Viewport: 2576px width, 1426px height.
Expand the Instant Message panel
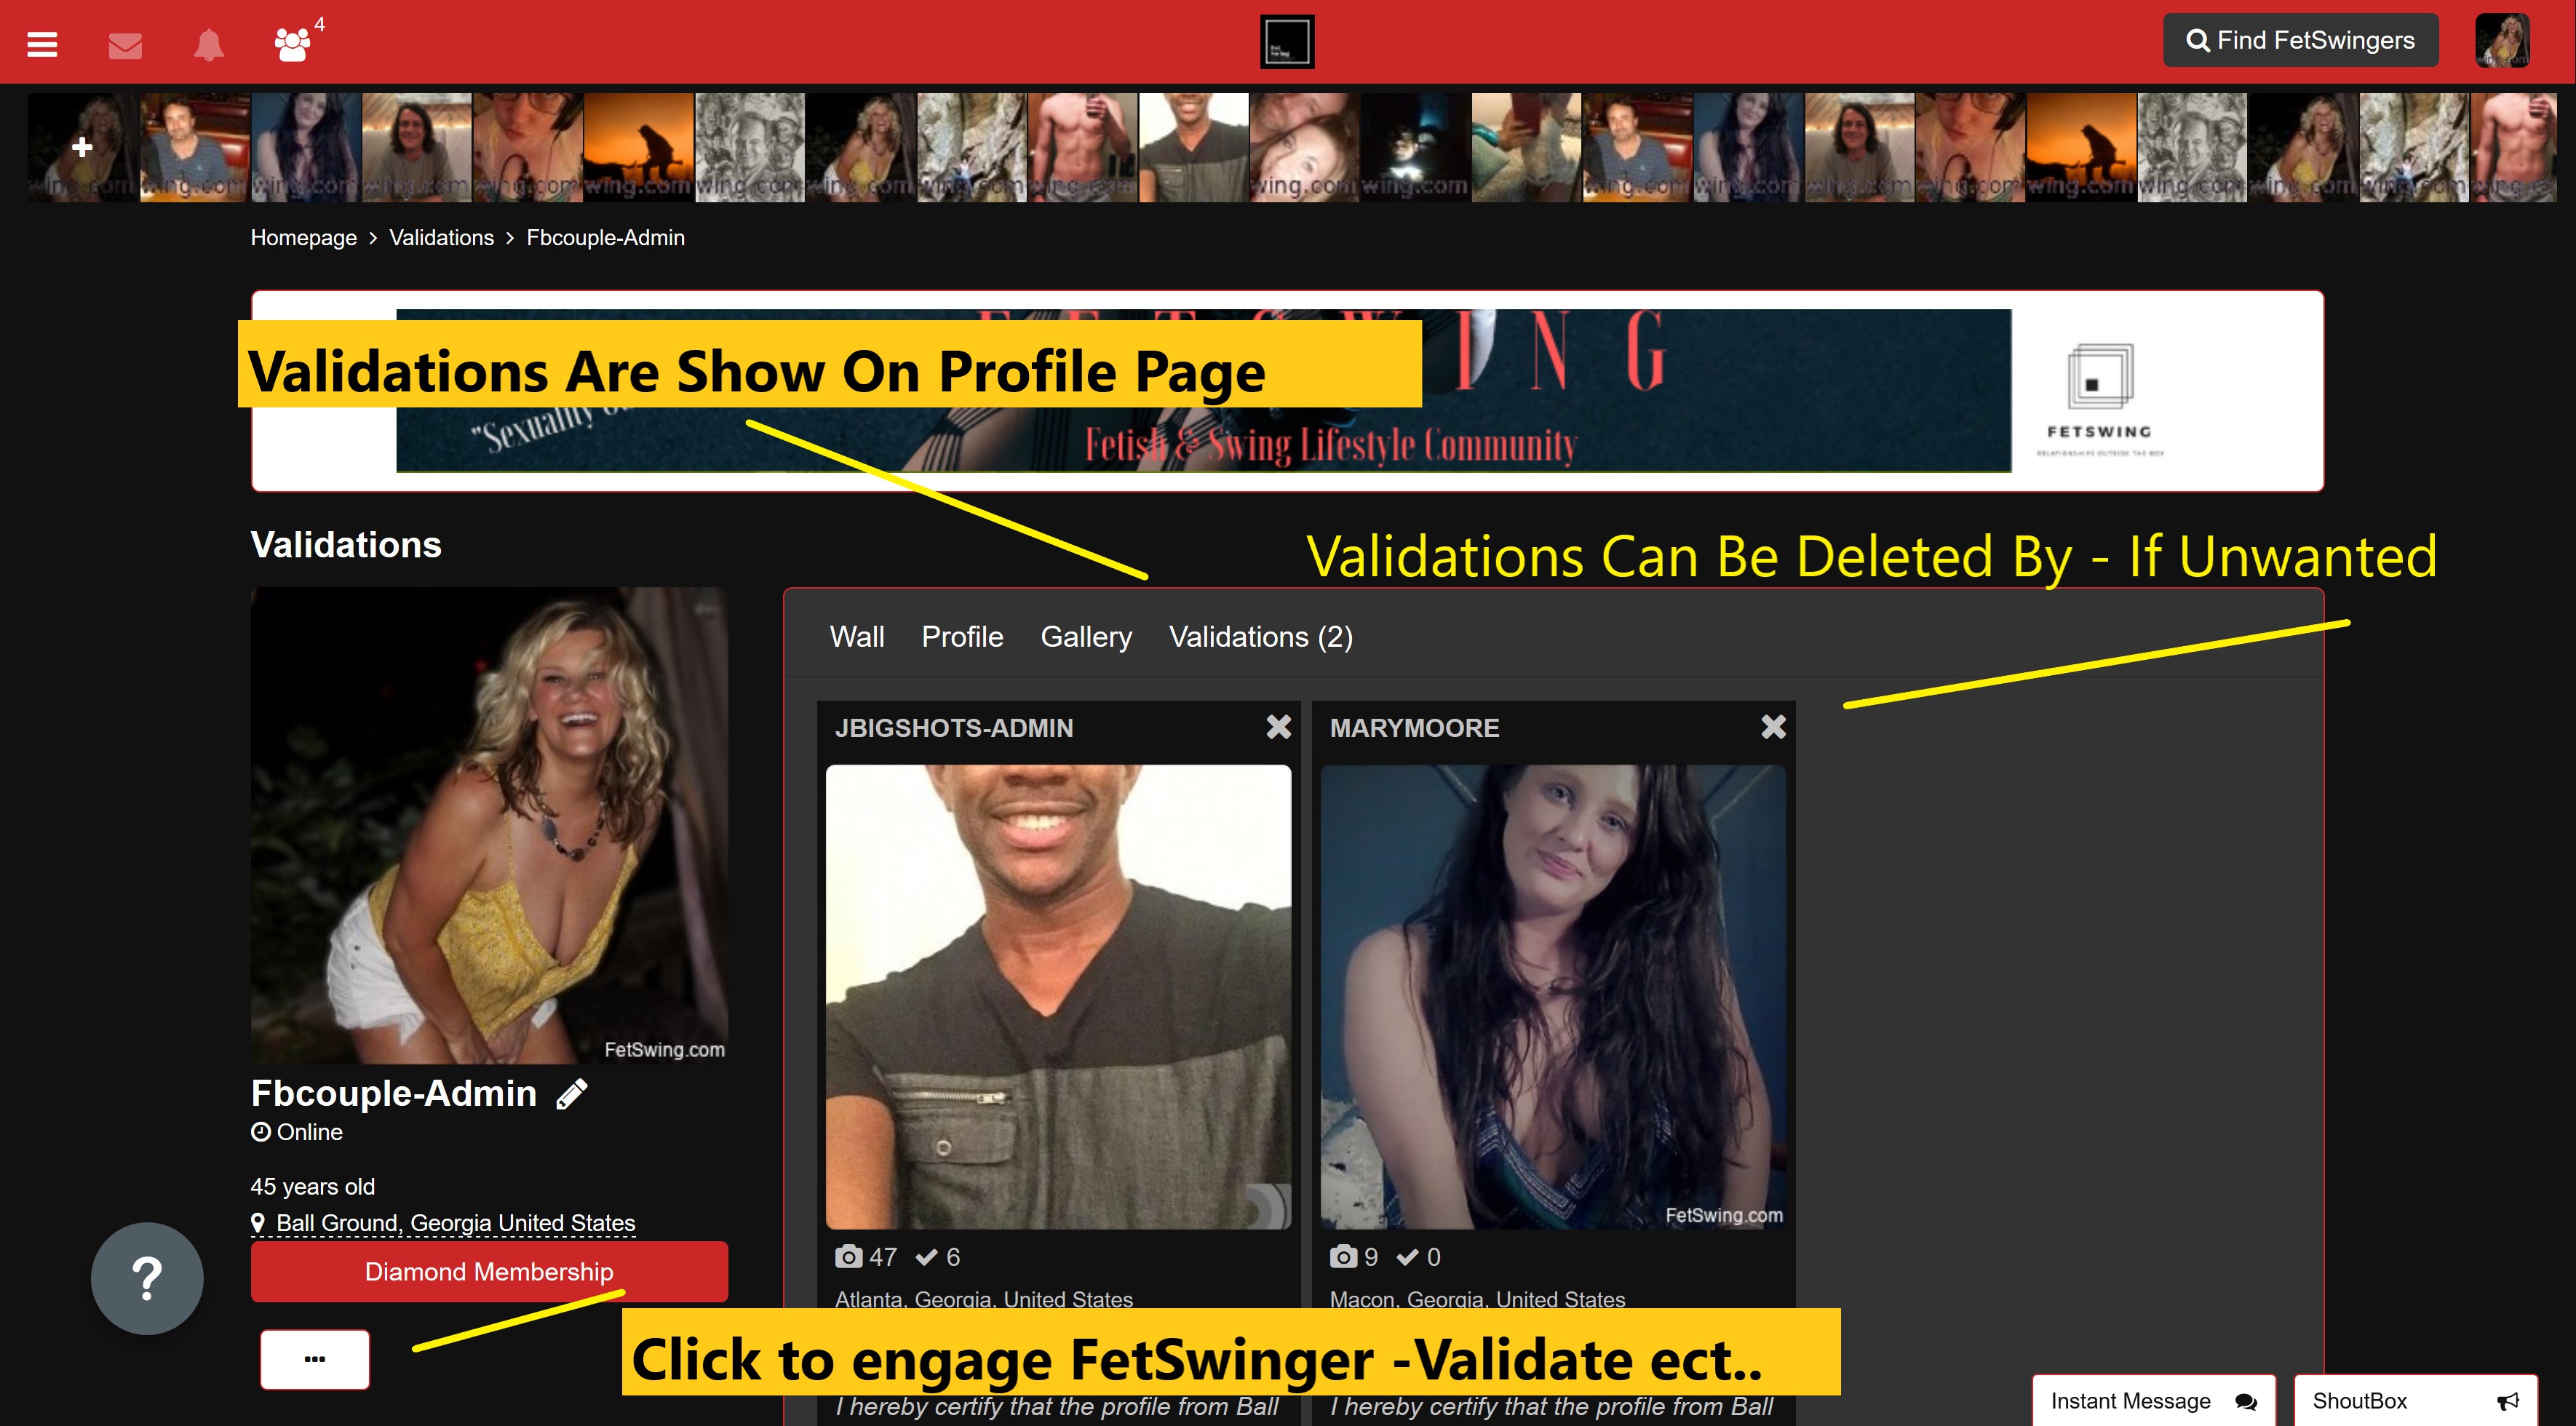pos(2152,1401)
